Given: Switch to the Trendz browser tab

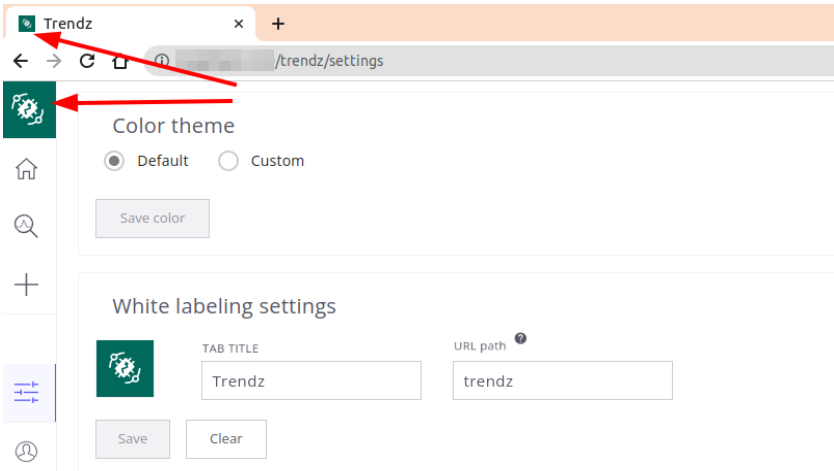Looking at the screenshot, I should (130, 23).
